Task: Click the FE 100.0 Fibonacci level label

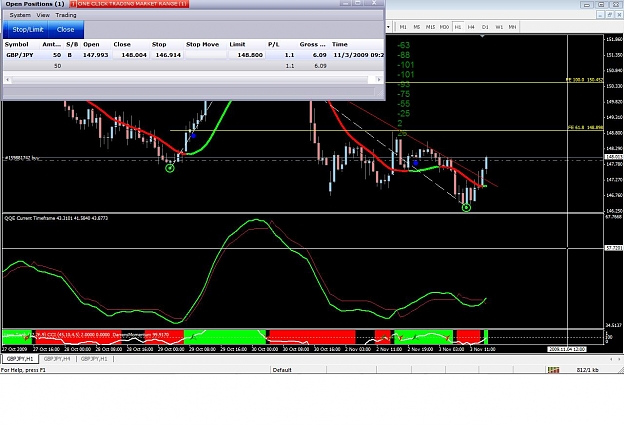Action: [x=585, y=80]
